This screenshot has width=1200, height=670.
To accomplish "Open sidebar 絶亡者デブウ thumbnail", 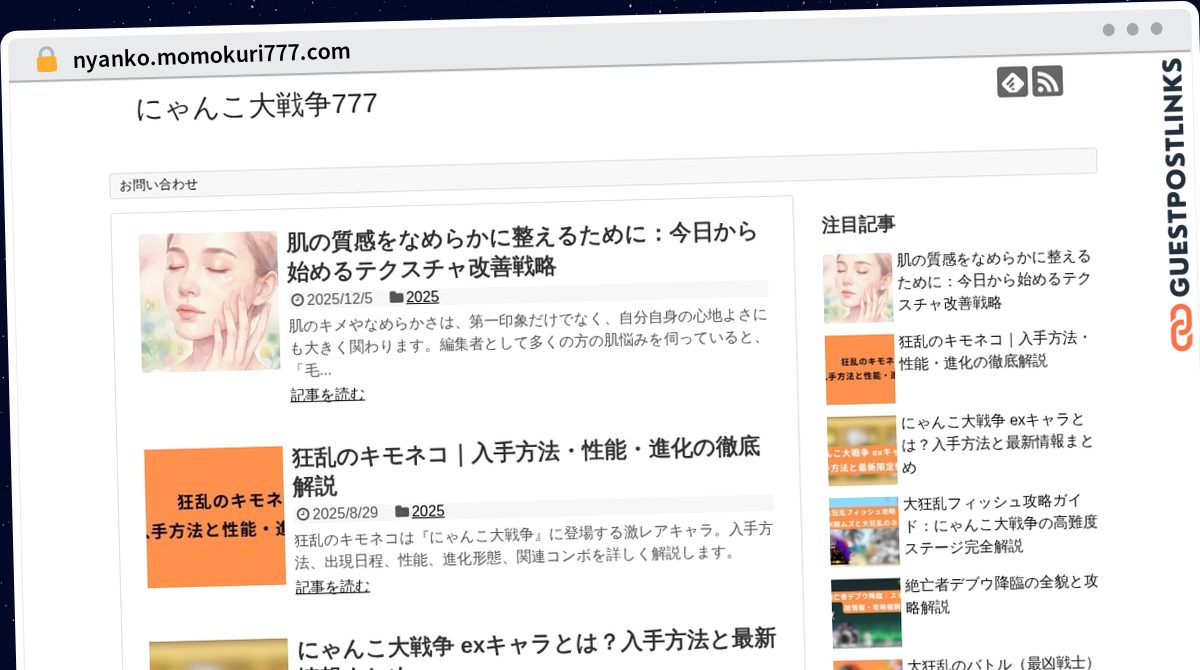I will [866, 613].
